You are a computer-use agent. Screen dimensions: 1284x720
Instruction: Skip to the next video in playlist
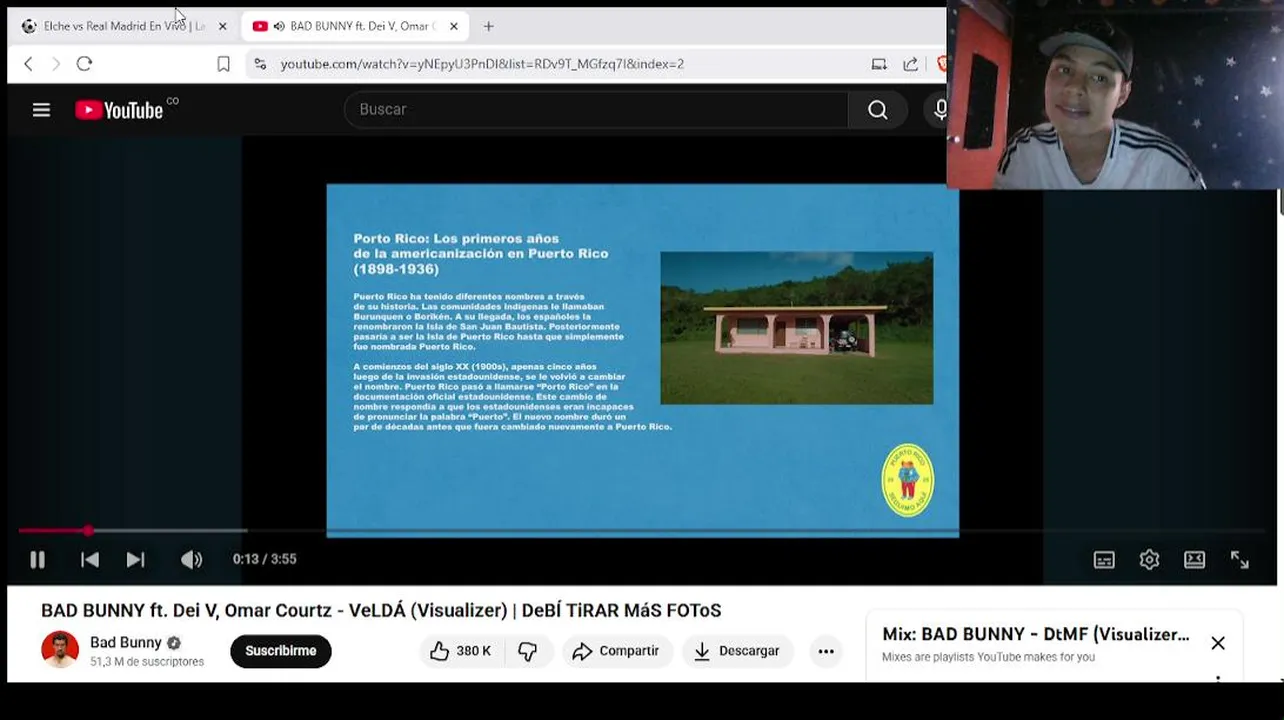coord(135,560)
